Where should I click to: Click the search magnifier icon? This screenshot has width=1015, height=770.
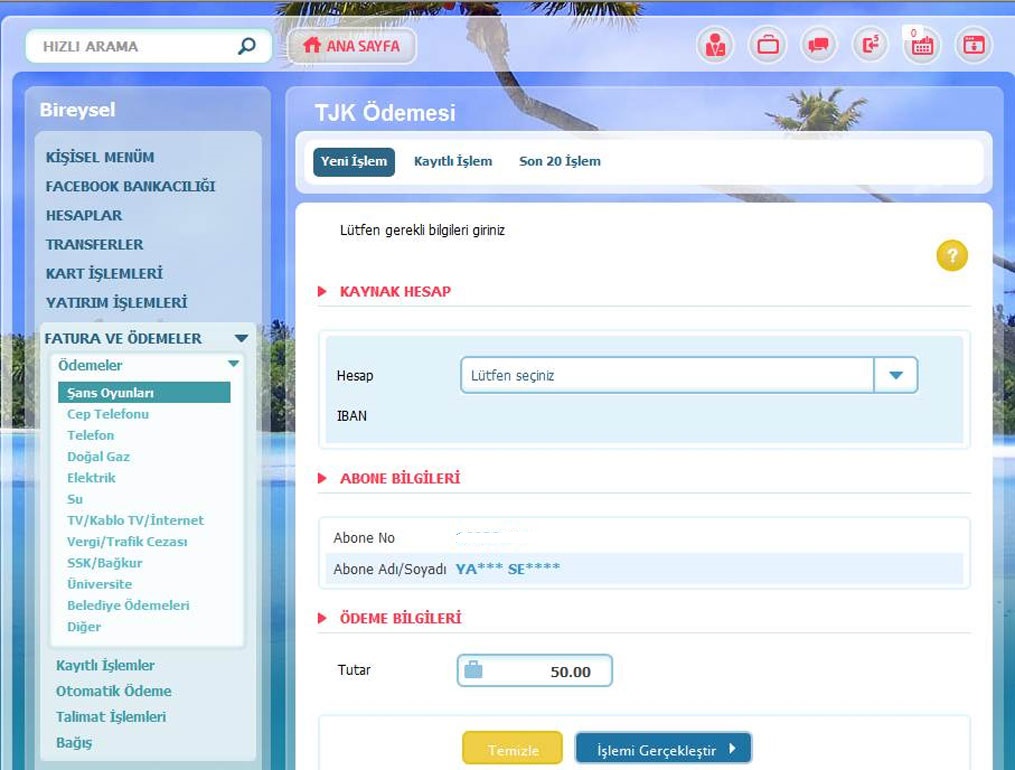(x=247, y=46)
